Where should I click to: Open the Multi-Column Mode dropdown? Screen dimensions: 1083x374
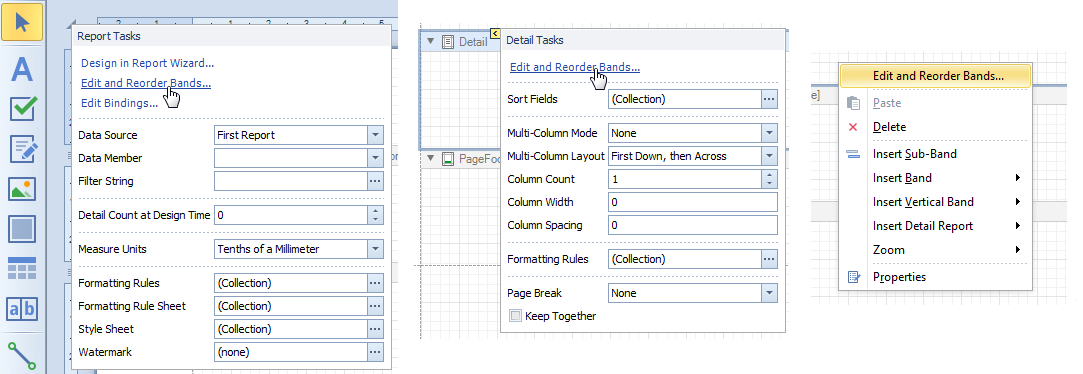point(769,133)
